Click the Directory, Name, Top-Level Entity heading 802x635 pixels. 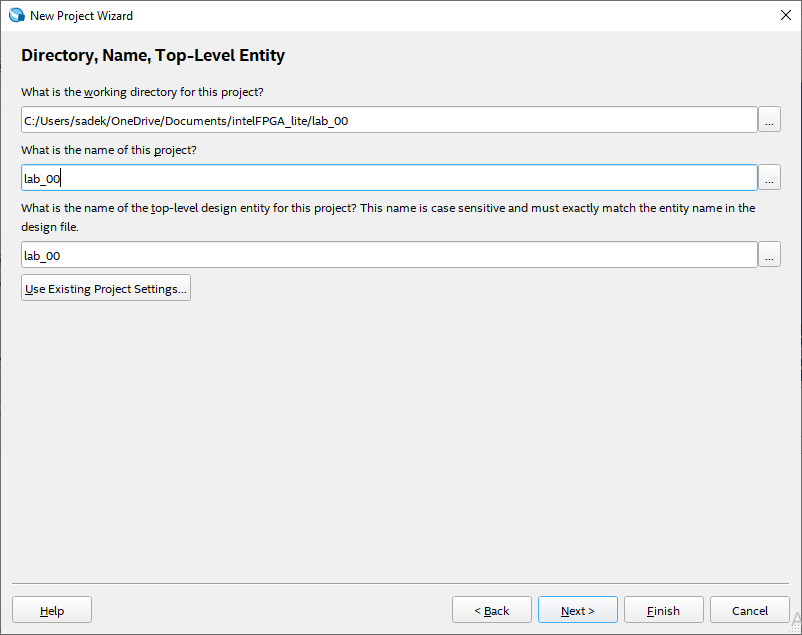point(153,56)
